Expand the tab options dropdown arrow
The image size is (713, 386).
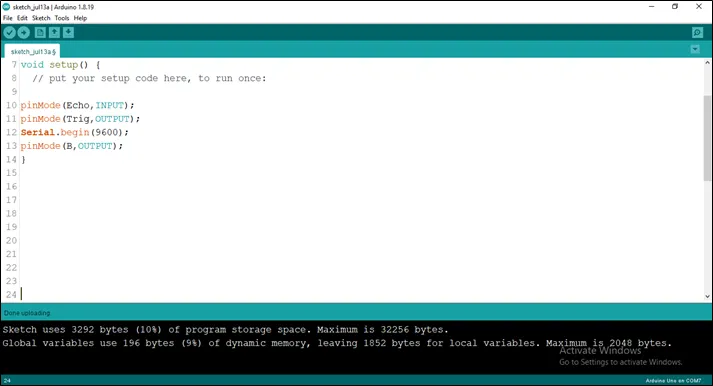click(695, 49)
